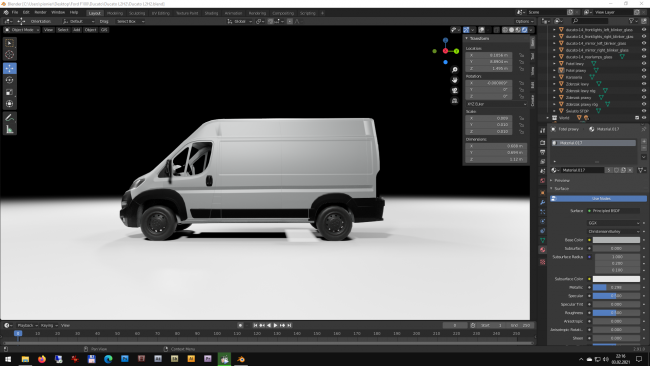Activate the Rotate tool
The height and width of the screenshot is (366, 650).
10,80
